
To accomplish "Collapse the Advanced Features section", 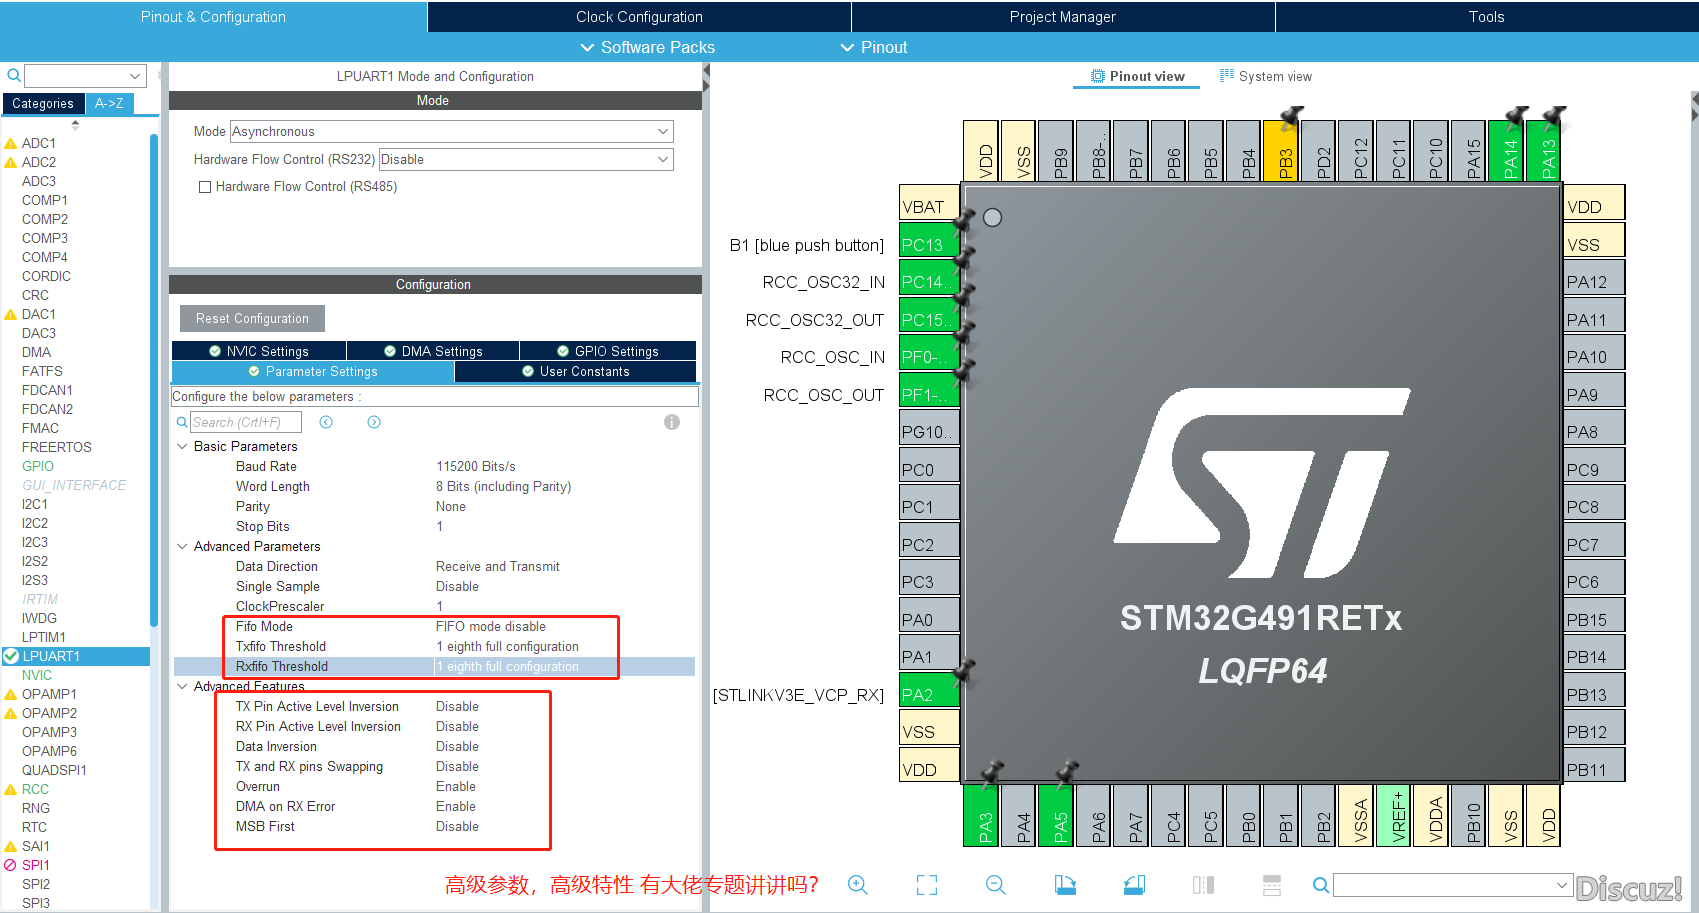I will 182,686.
